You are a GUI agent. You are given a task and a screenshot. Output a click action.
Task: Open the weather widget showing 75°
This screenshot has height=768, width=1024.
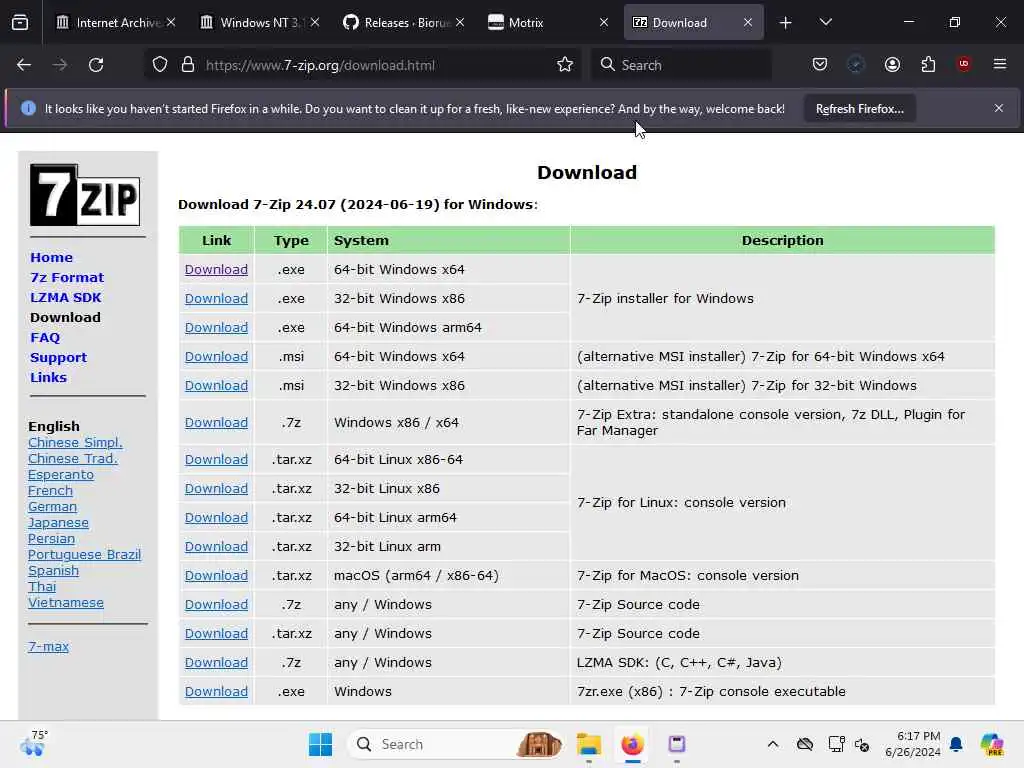click(x=34, y=744)
